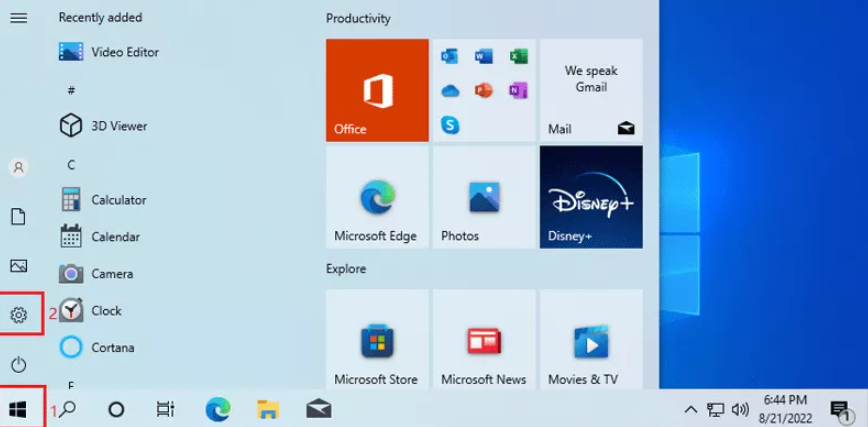
Task: Click the Explore group heading
Action: (x=346, y=269)
